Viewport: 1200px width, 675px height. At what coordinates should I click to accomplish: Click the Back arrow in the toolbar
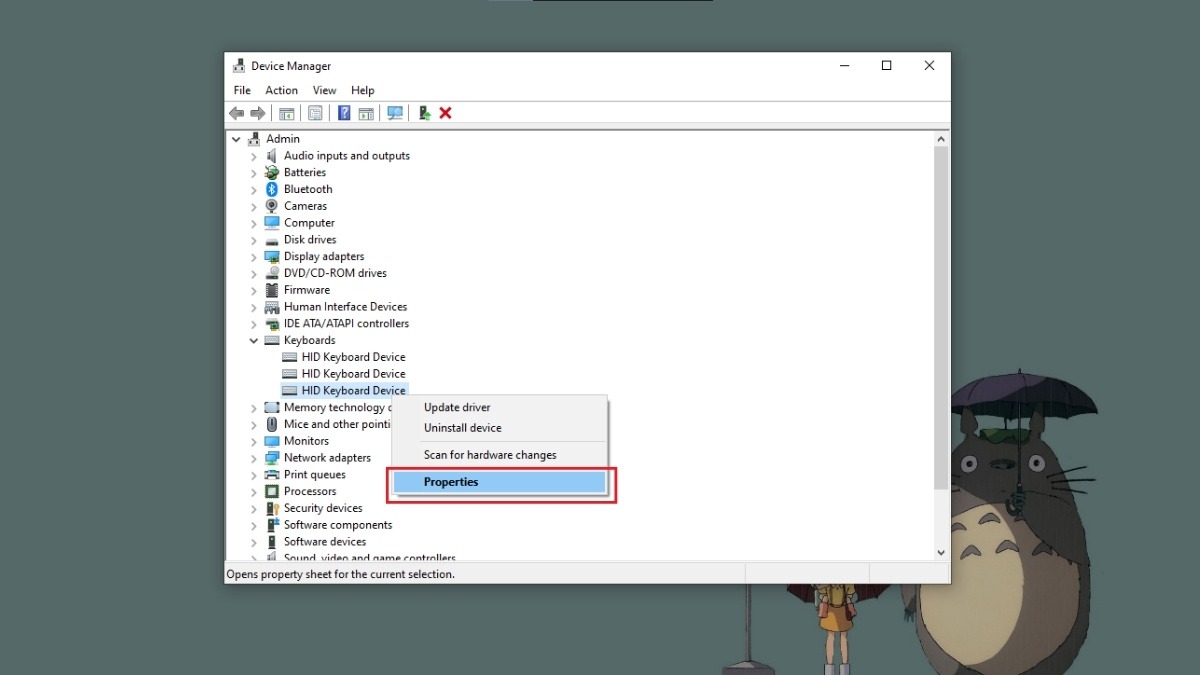tap(236, 113)
